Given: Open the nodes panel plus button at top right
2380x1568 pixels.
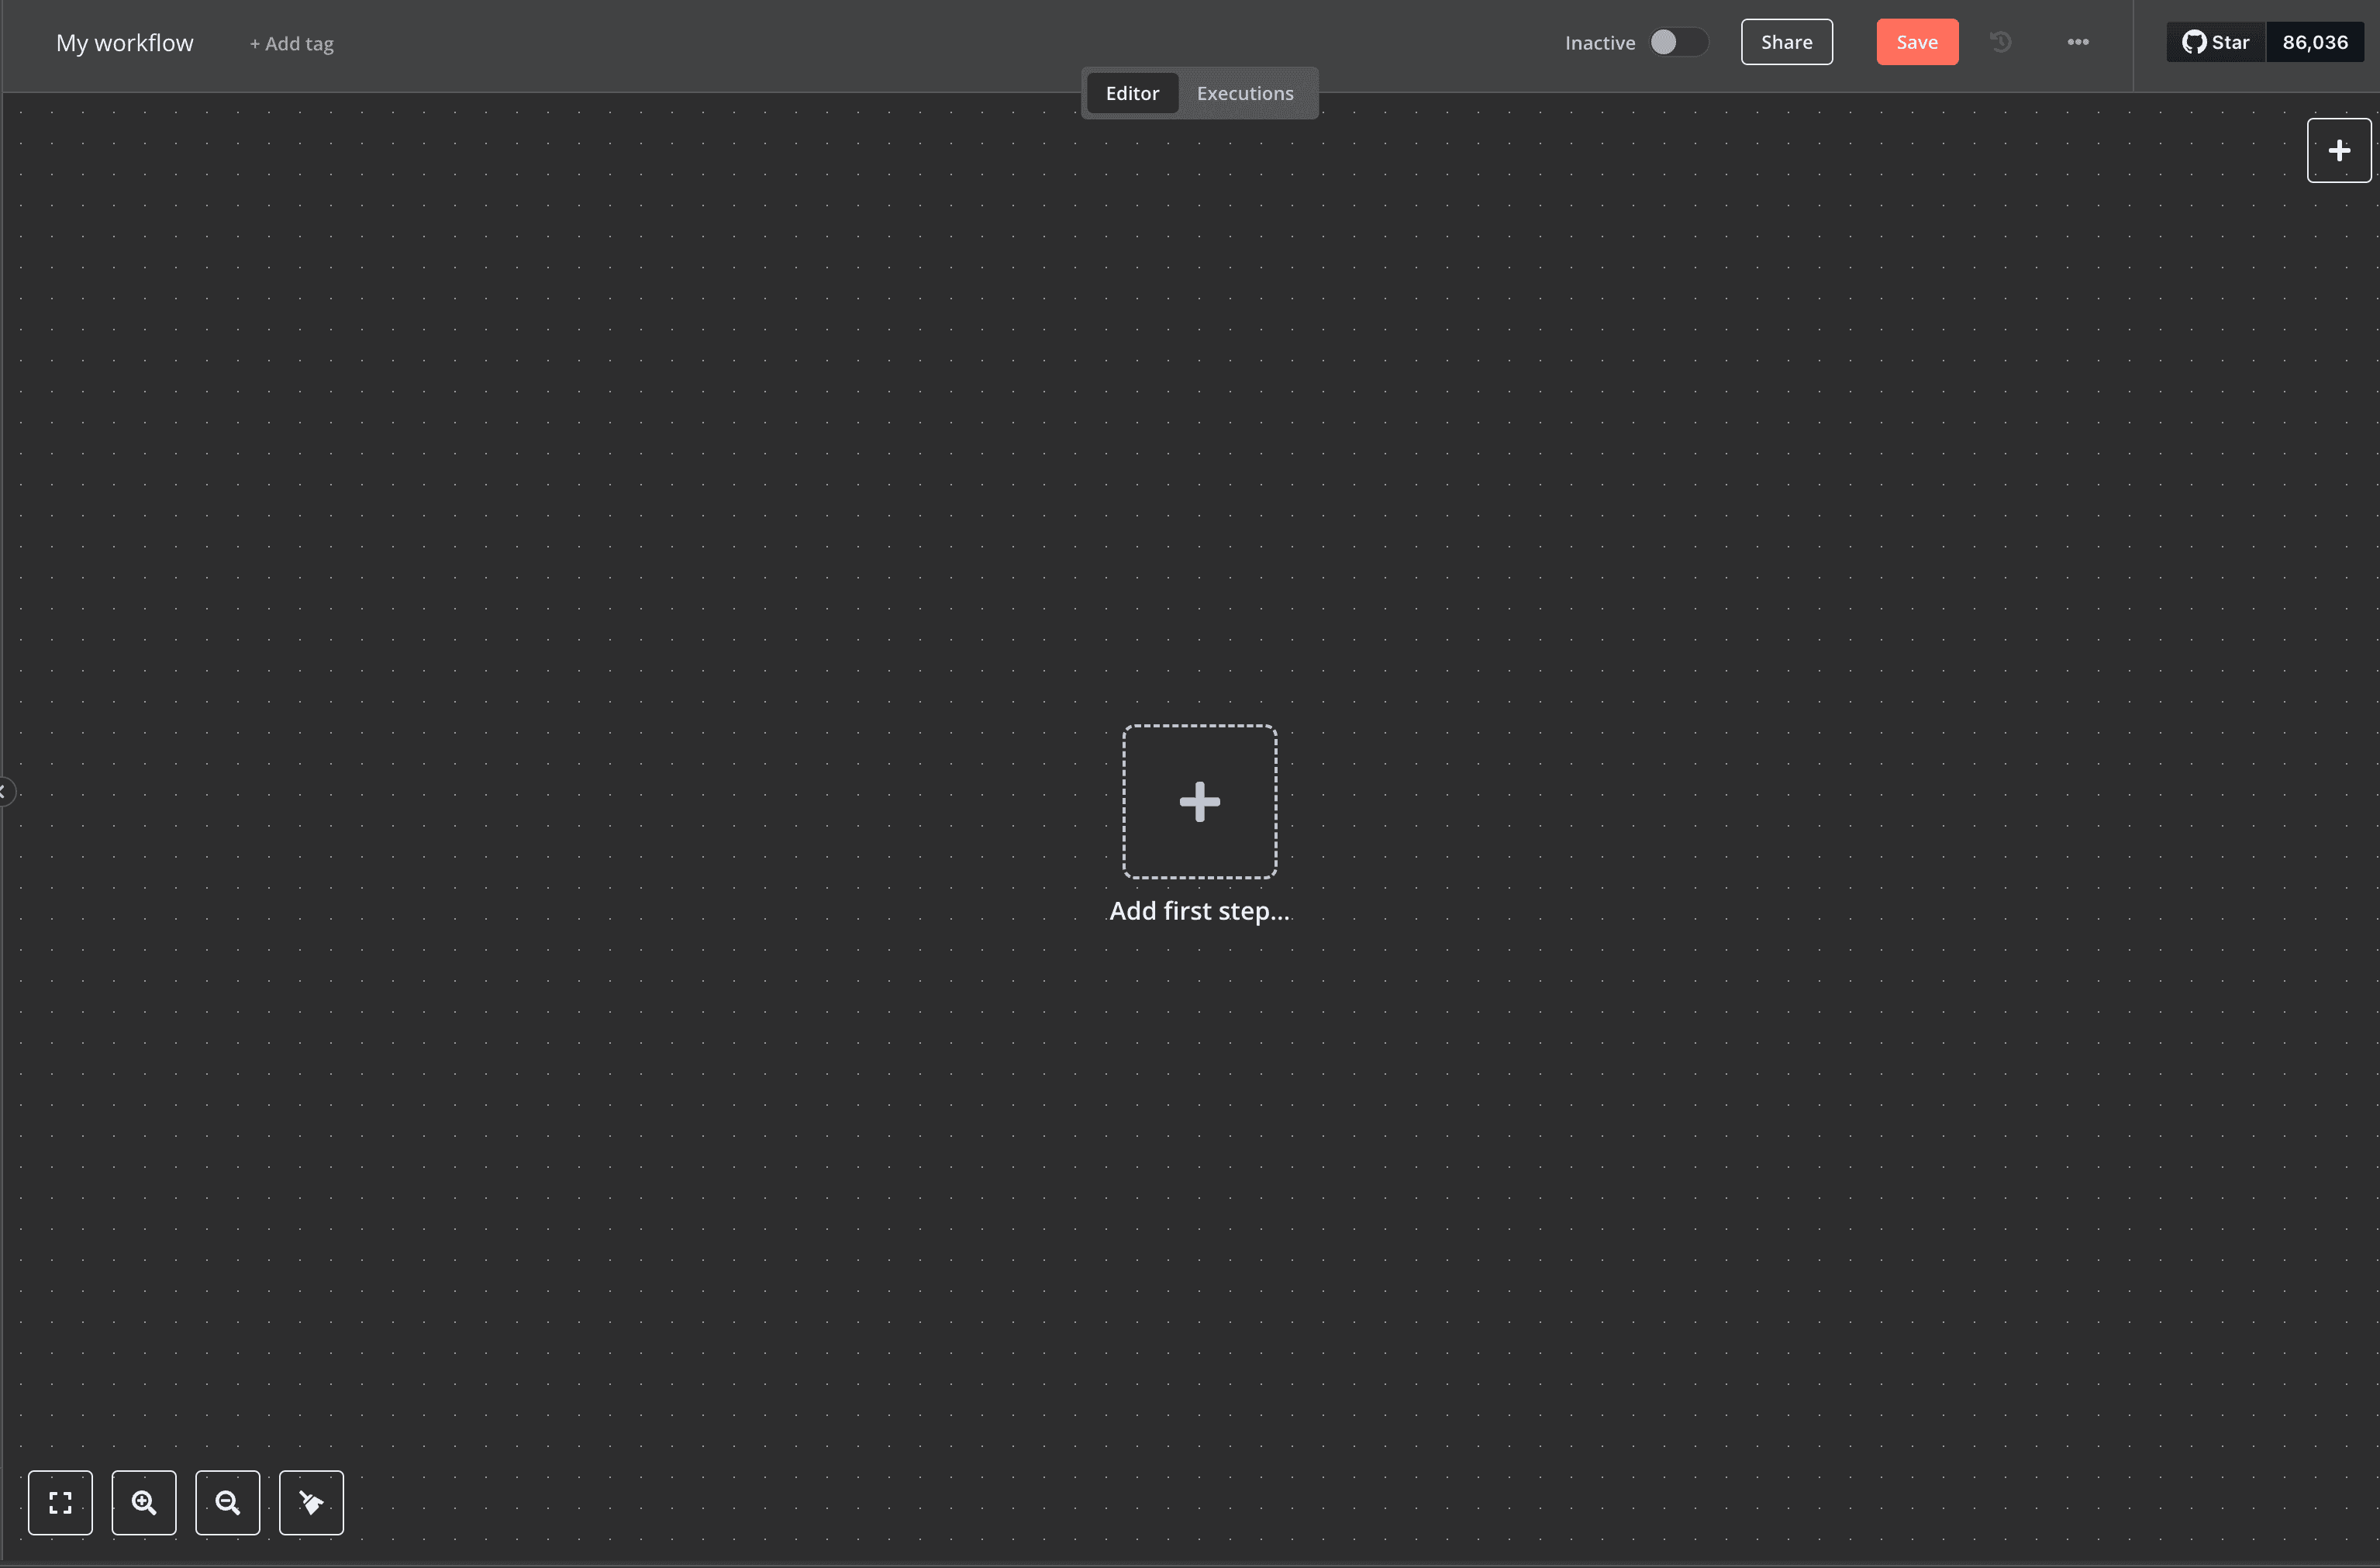Looking at the screenshot, I should tap(2338, 151).
